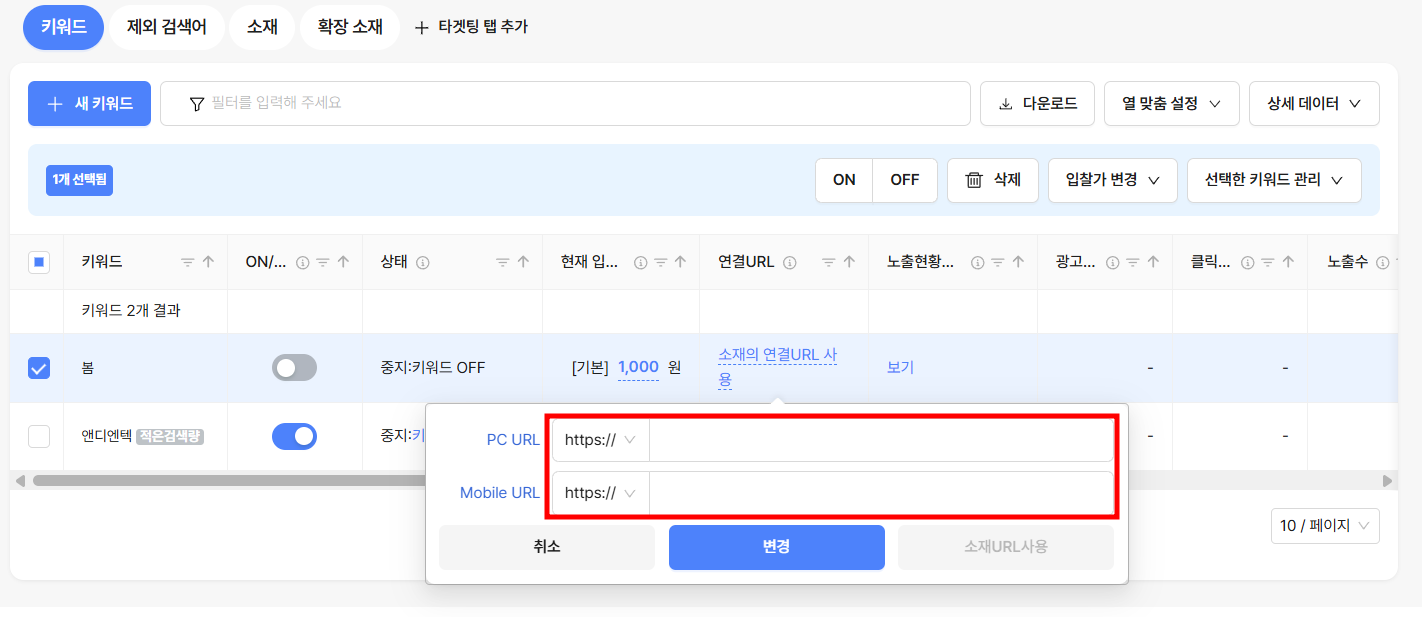Open PC URL protocol https:// dropdown
This screenshot has width=1422, height=617.
click(601, 440)
